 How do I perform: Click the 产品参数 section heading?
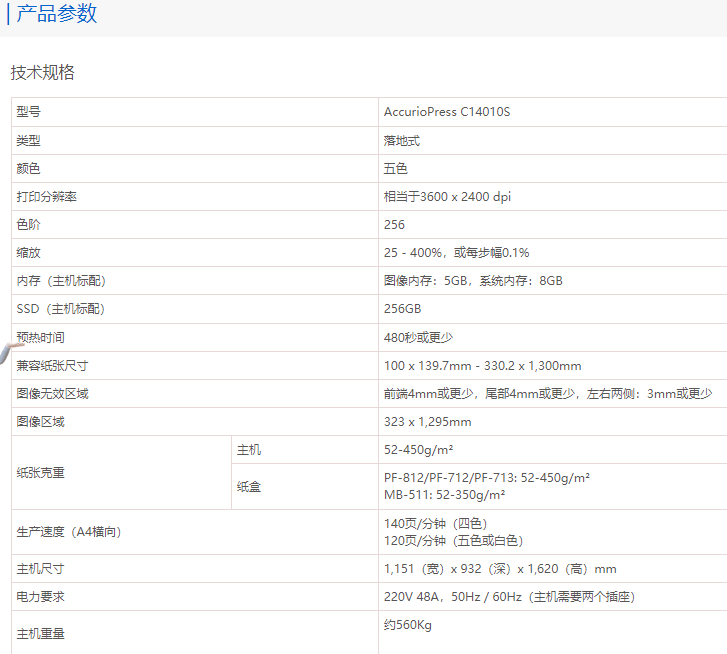[x=57, y=13]
